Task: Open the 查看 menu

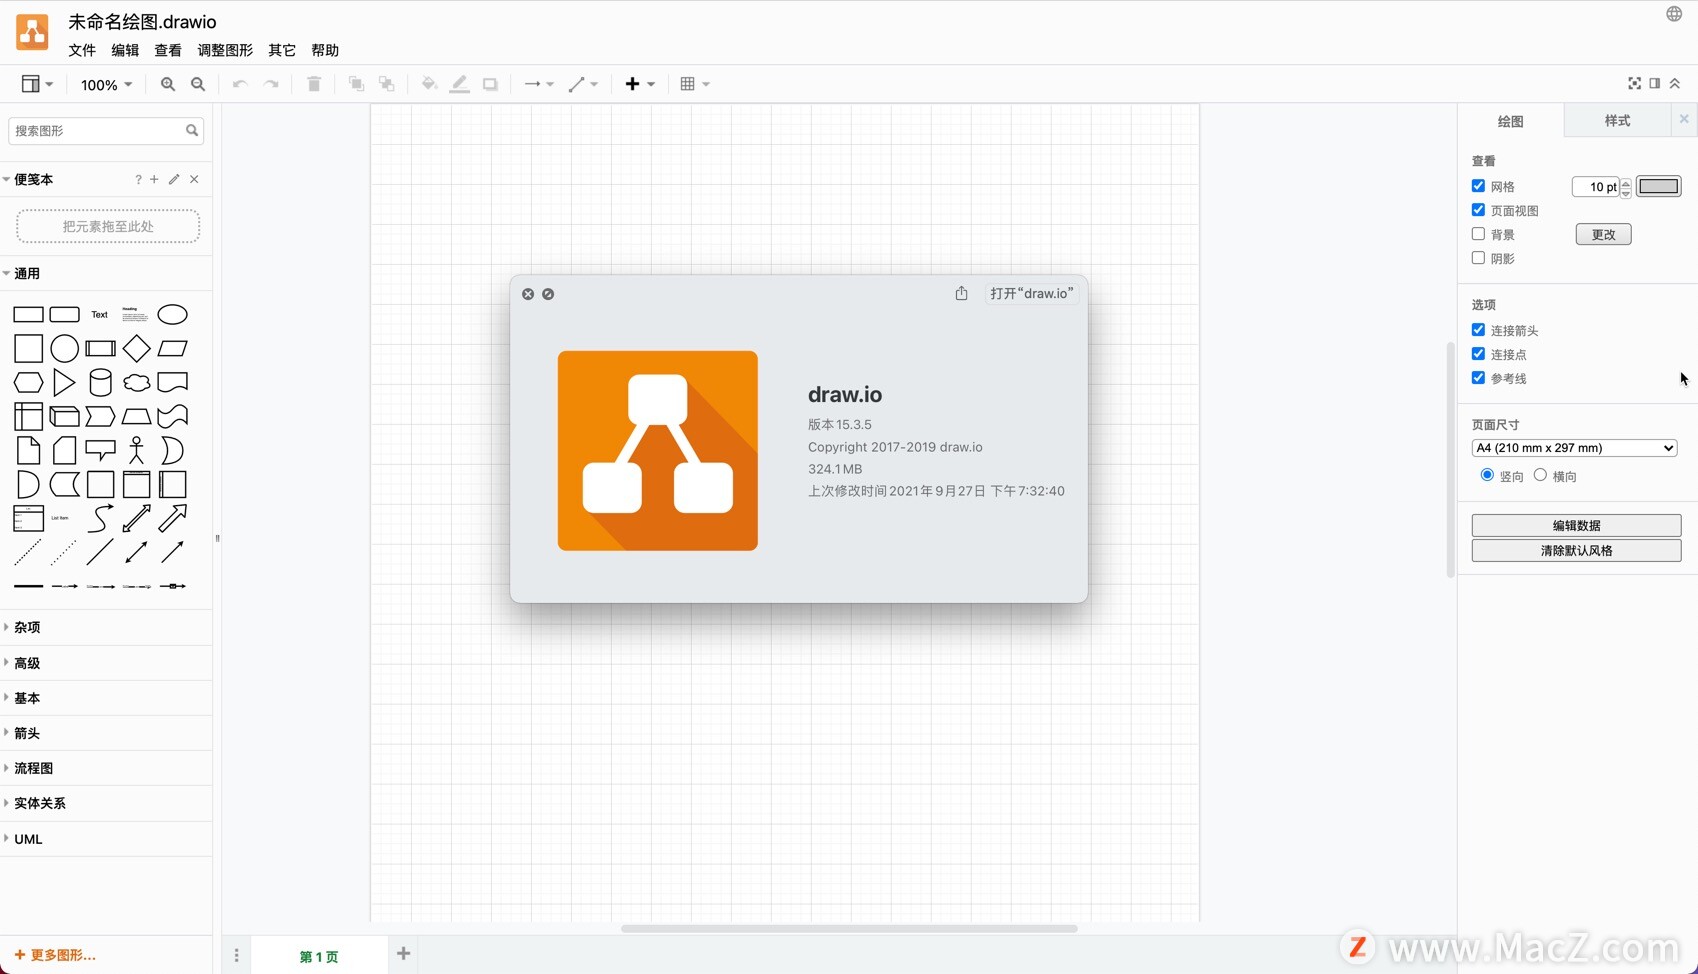Action: pyautogui.click(x=168, y=50)
